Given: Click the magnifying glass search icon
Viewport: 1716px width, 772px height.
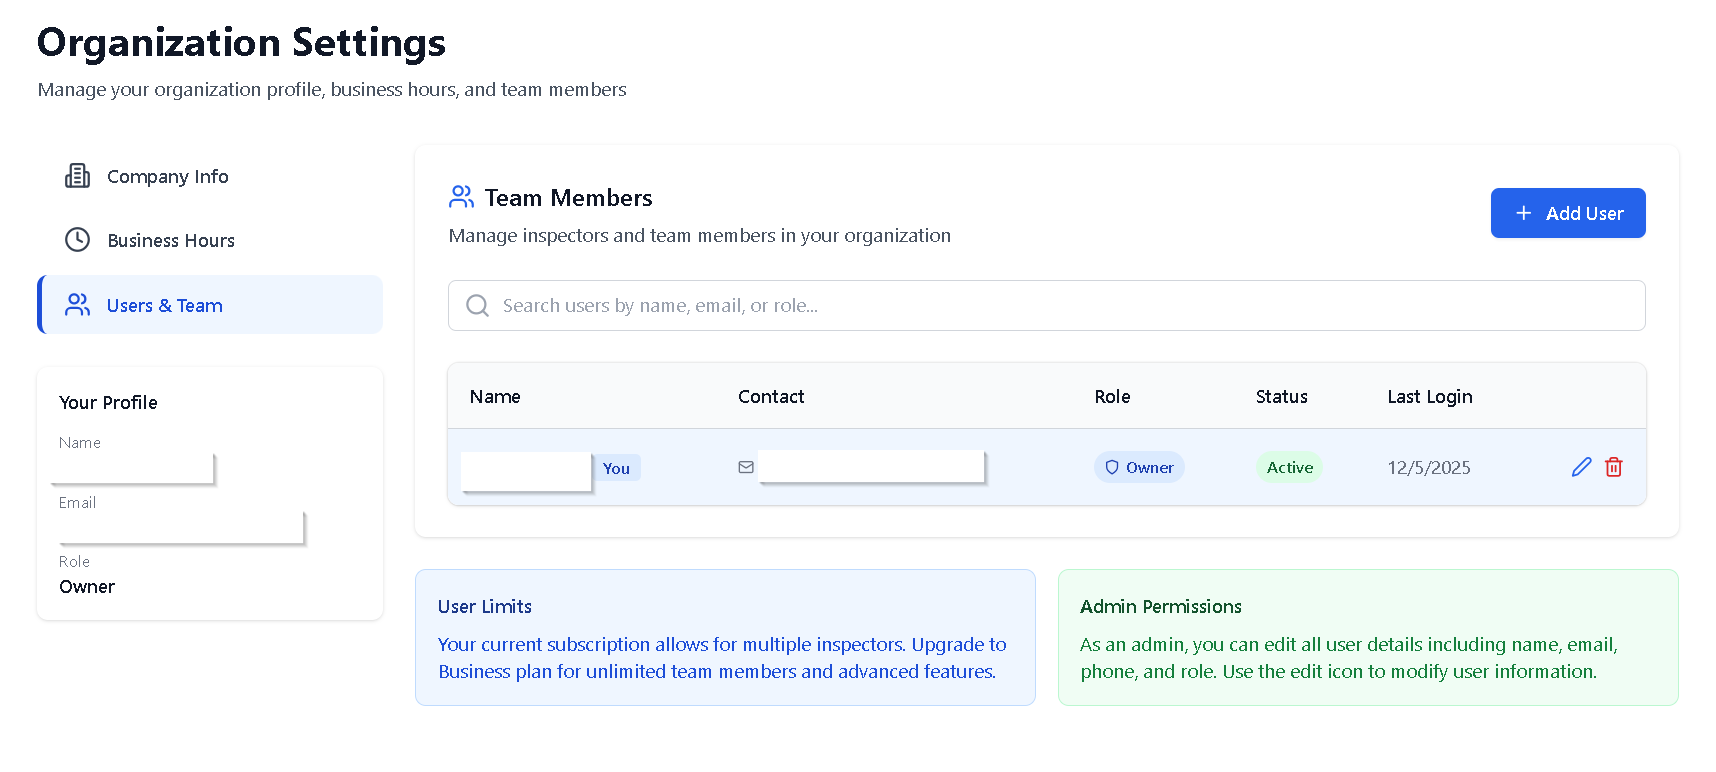Looking at the screenshot, I should [x=477, y=305].
